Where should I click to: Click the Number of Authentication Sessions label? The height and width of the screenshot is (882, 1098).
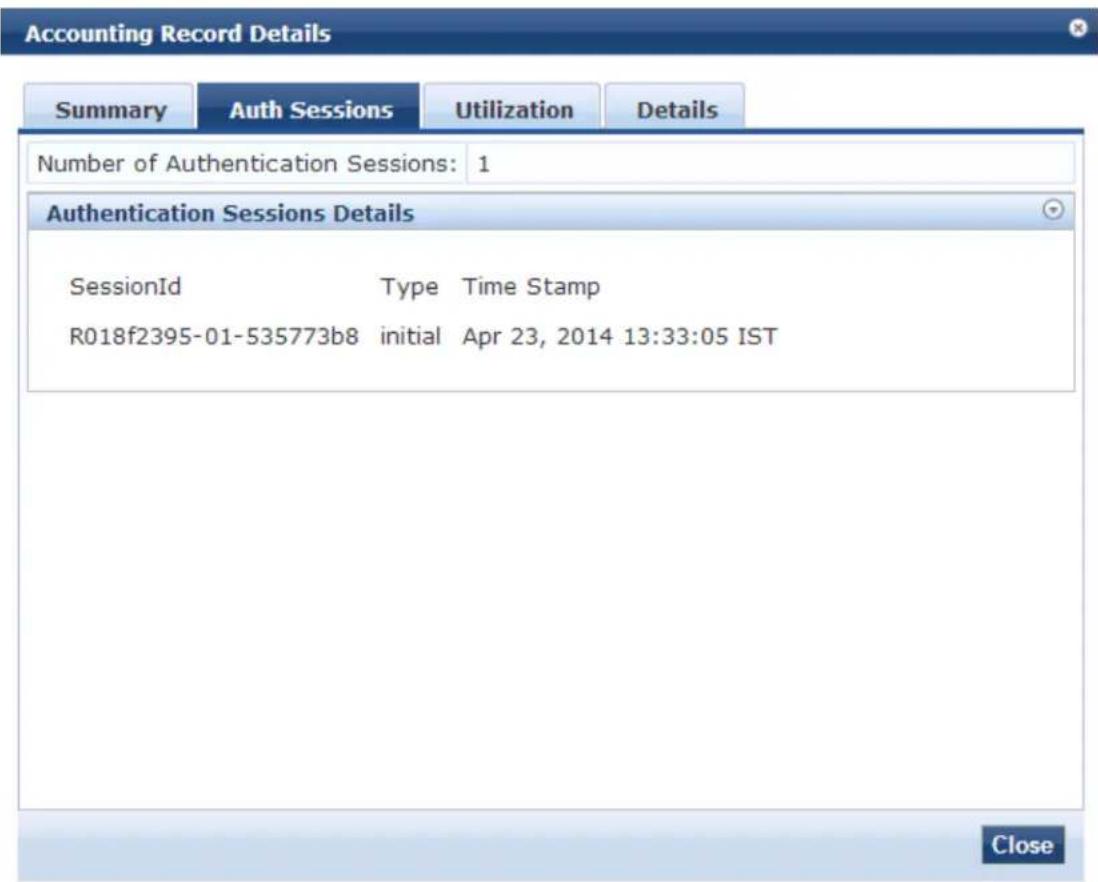[x=246, y=164]
